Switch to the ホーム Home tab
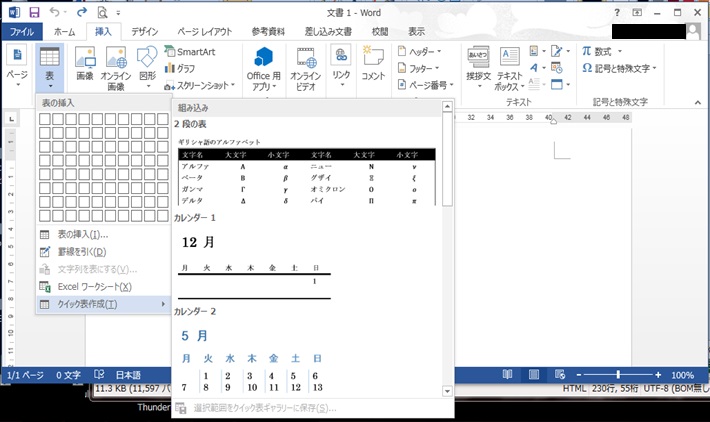This screenshot has width=710, height=422. (x=64, y=32)
